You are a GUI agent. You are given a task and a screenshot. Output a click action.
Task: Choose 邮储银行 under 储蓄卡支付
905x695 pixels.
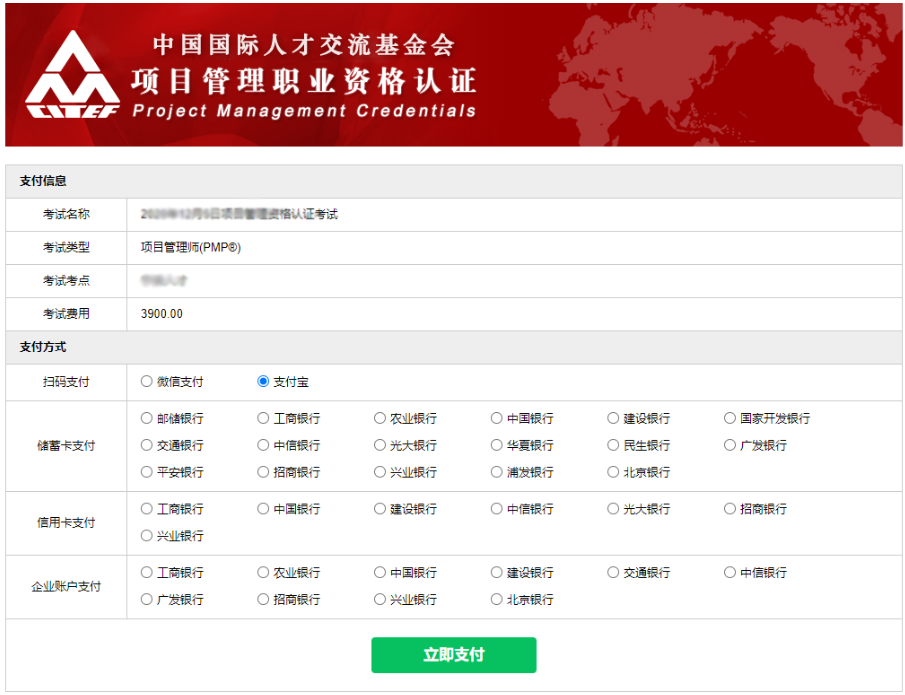(147, 418)
